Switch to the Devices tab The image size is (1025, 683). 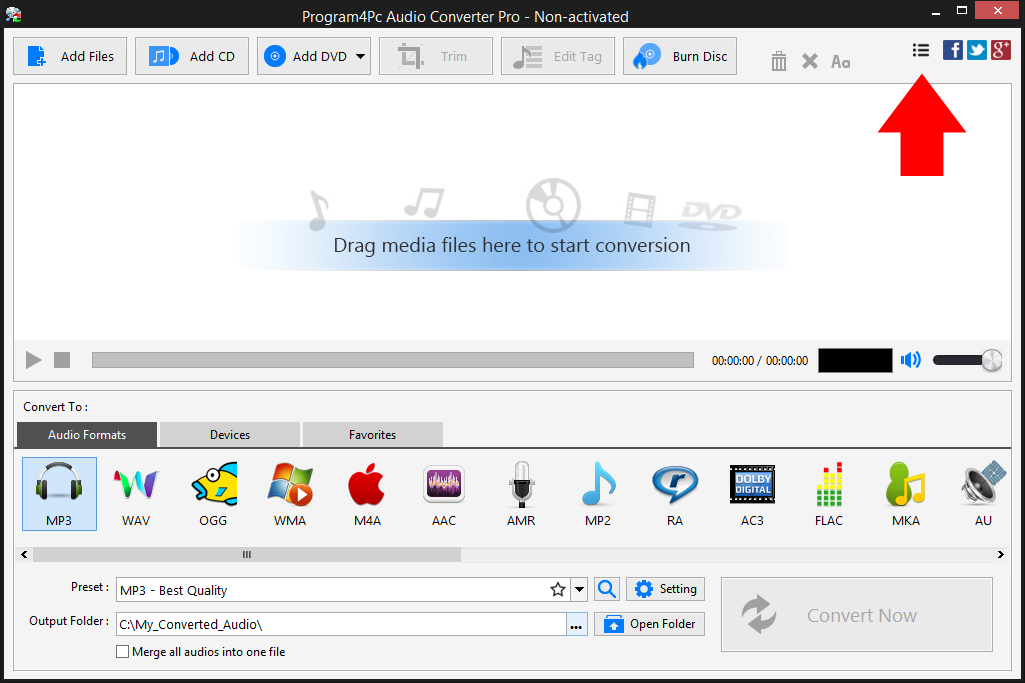click(x=228, y=434)
